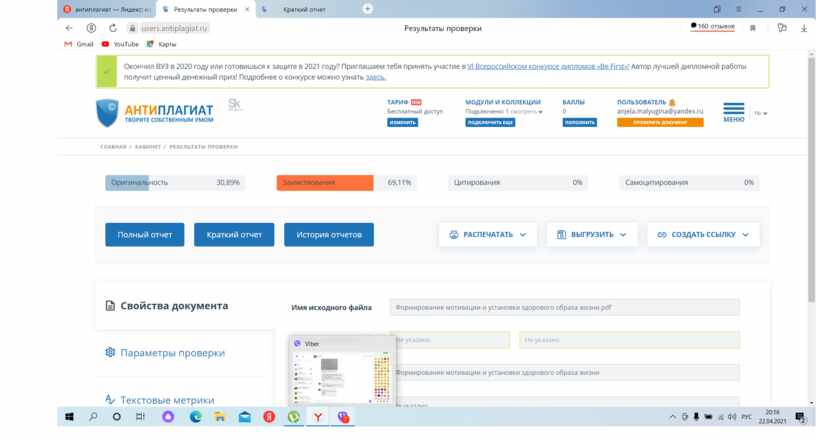Open the Gmail bookmark
The image size is (816, 438).
[x=79, y=44]
